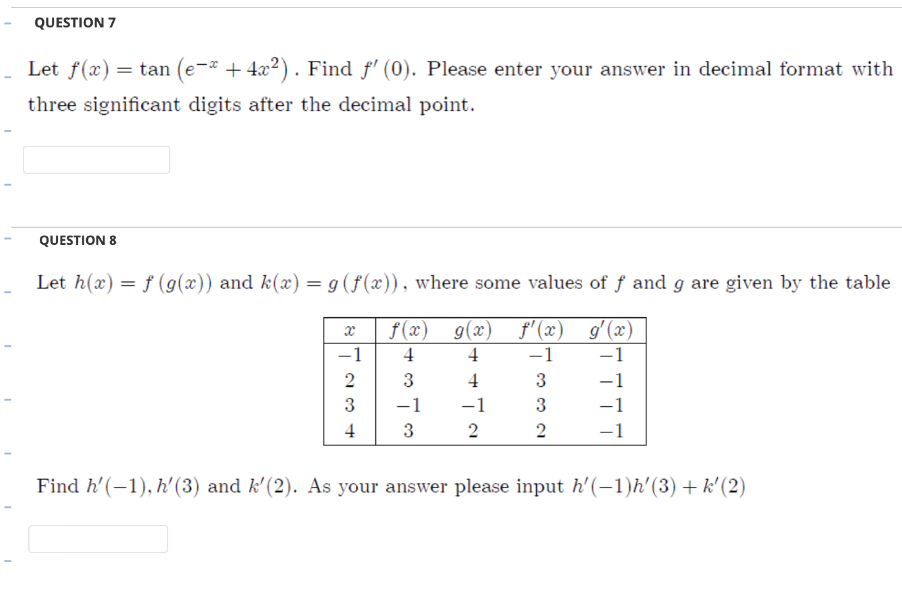Click the answer input field for Question 7
Viewport: 902px width, 600px height.
[x=96, y=160]
